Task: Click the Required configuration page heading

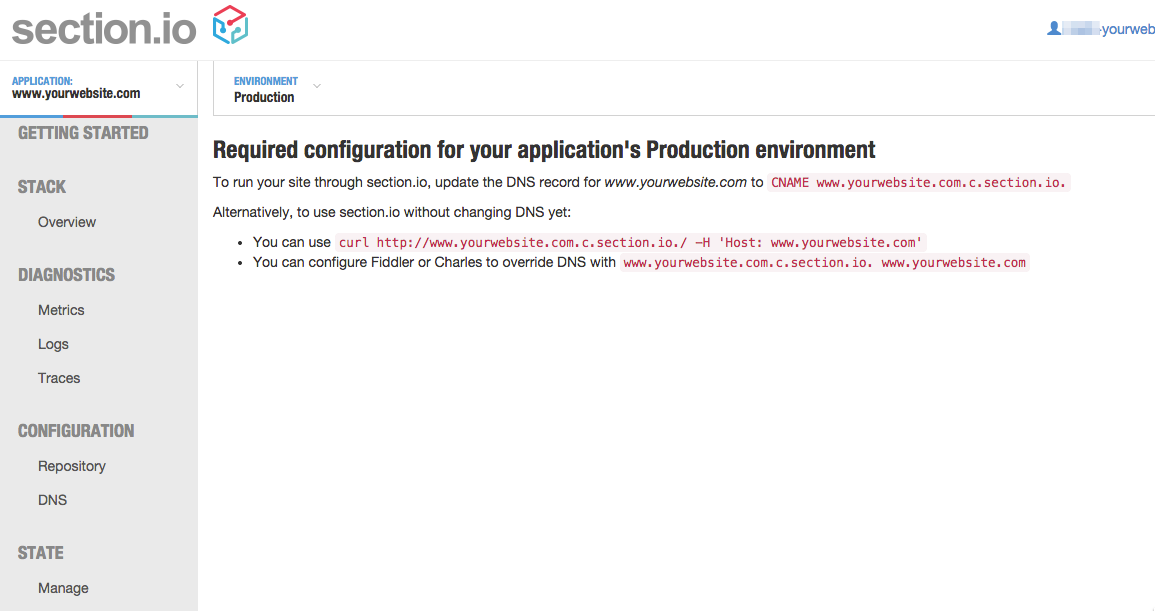Action: coord(544,150)
